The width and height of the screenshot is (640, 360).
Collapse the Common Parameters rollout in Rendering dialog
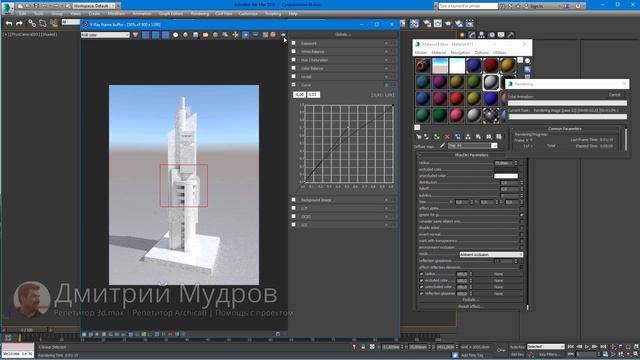click(565, 129)
